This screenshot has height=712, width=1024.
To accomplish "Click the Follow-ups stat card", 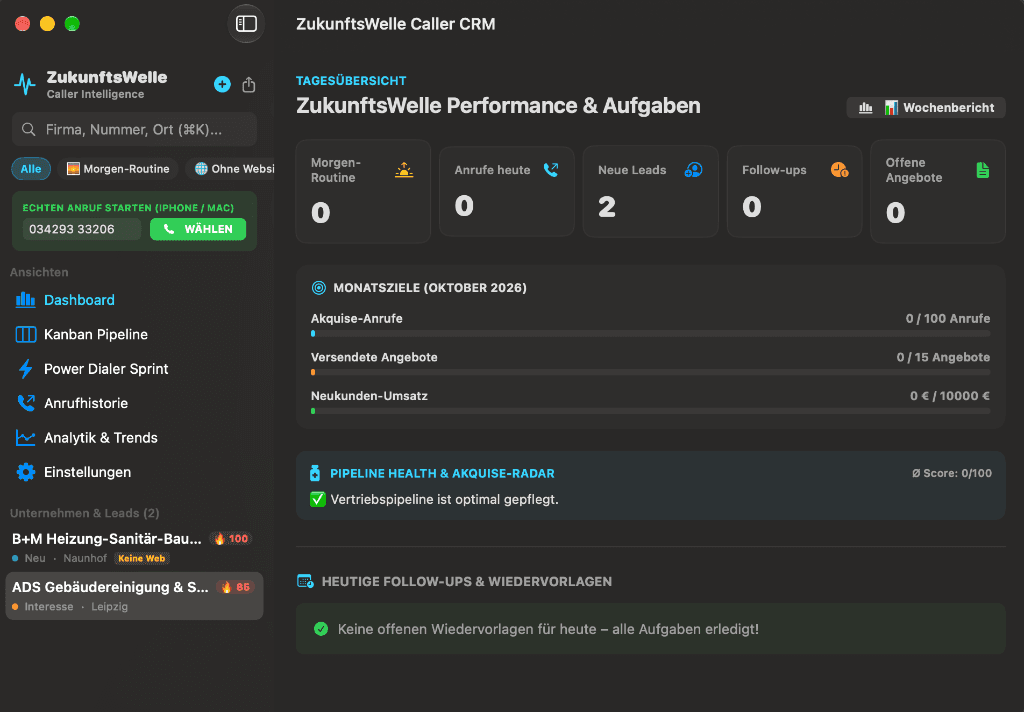I will pyautogui.click(x=794, y=191).
